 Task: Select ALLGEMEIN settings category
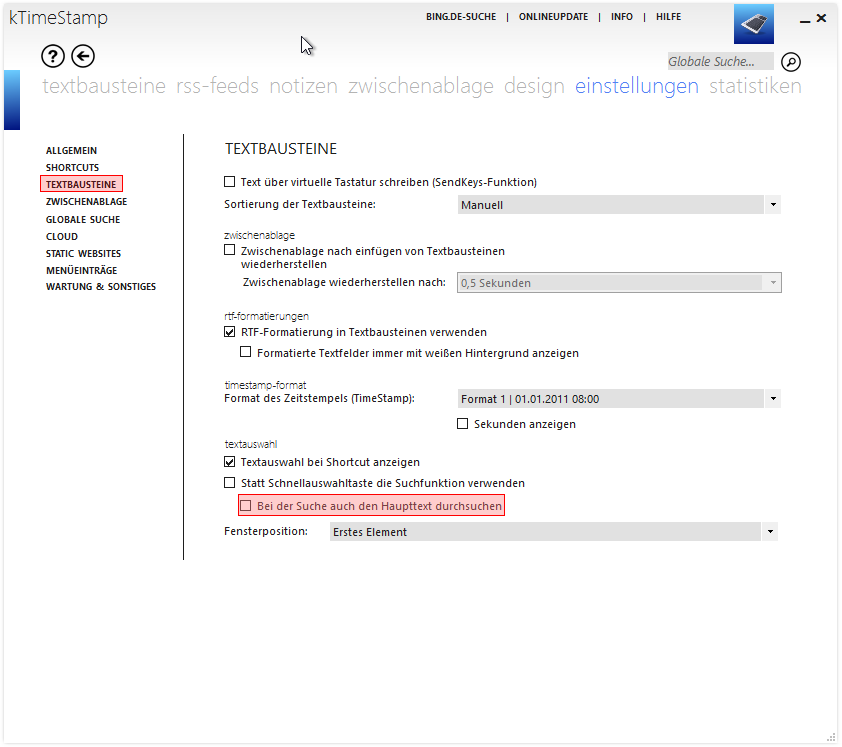tap(71, 151)
